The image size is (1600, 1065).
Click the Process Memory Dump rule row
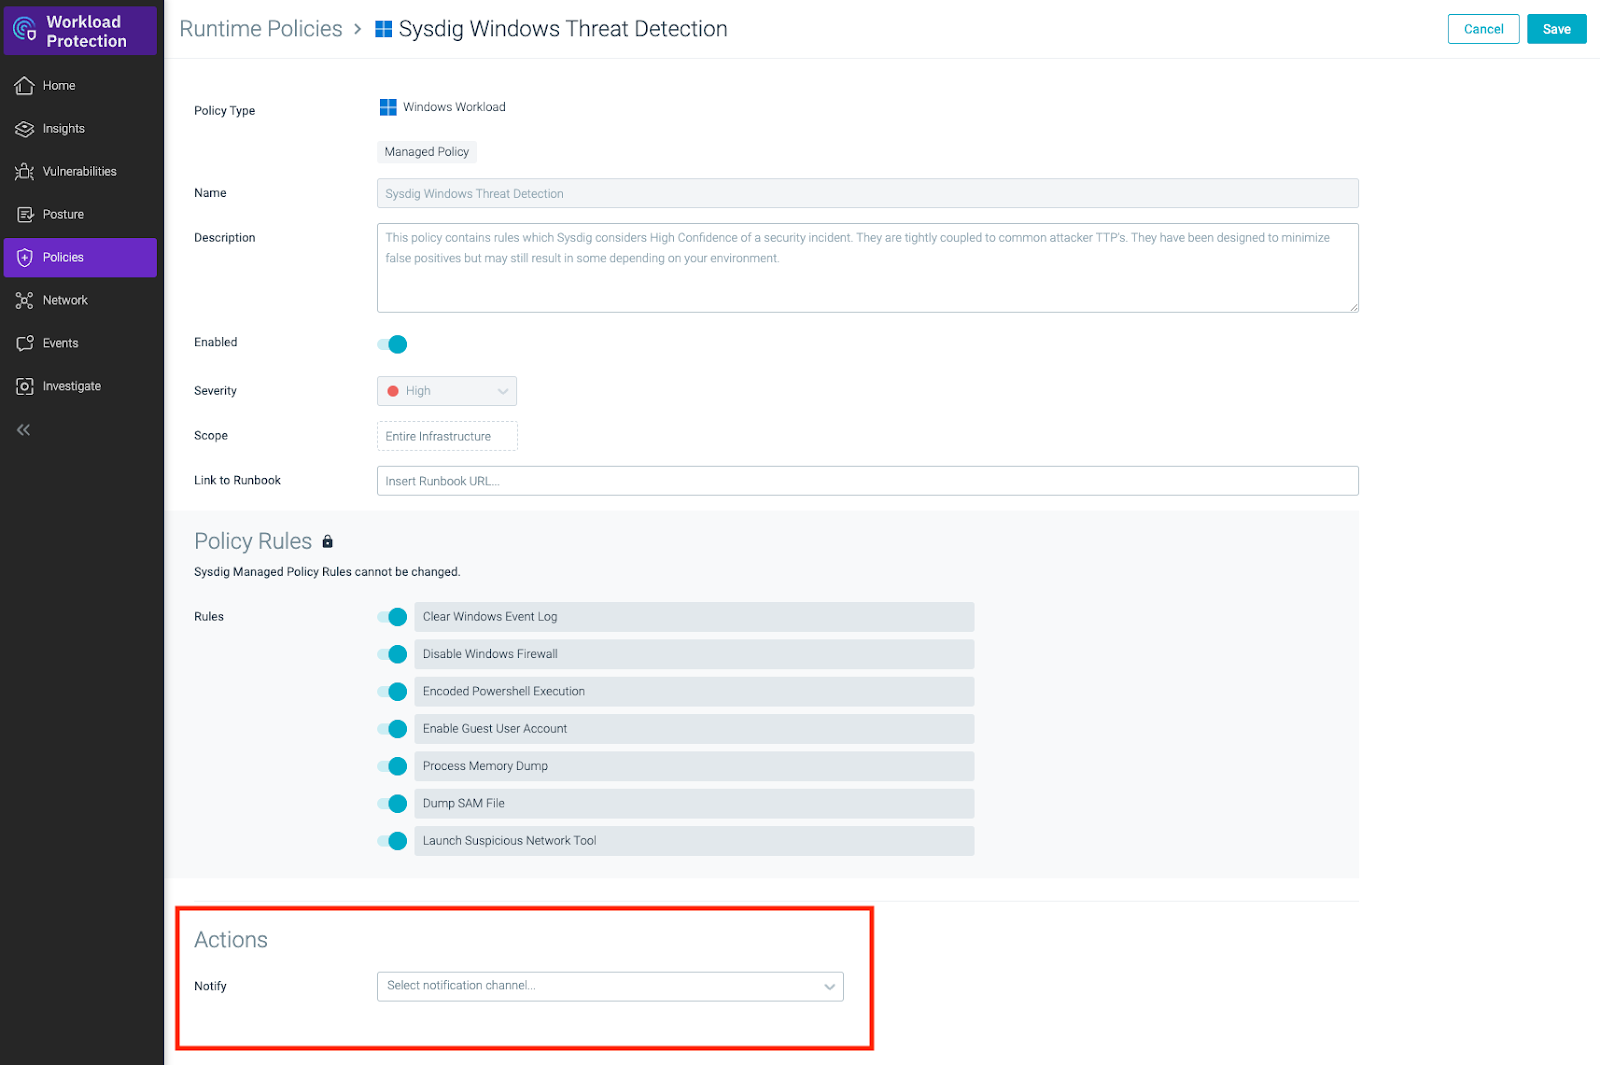[694, 766]
